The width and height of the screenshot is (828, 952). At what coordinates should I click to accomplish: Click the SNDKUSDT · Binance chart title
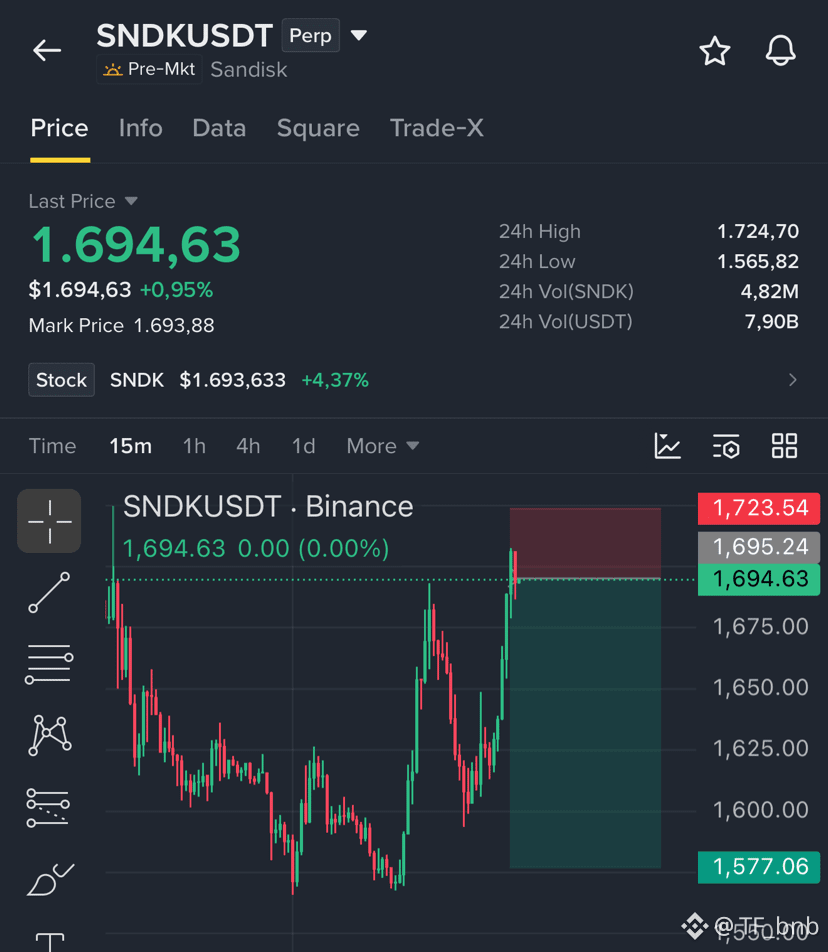(x=268, y=506)
